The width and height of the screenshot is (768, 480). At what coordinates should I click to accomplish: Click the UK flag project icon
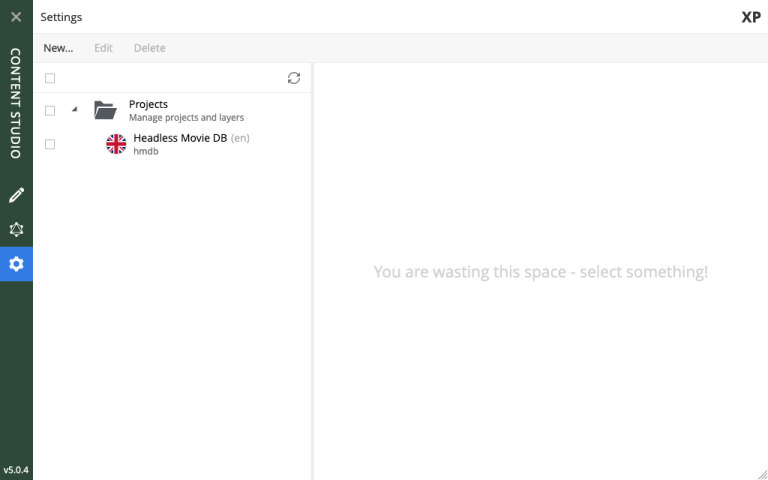pos(116,144)
